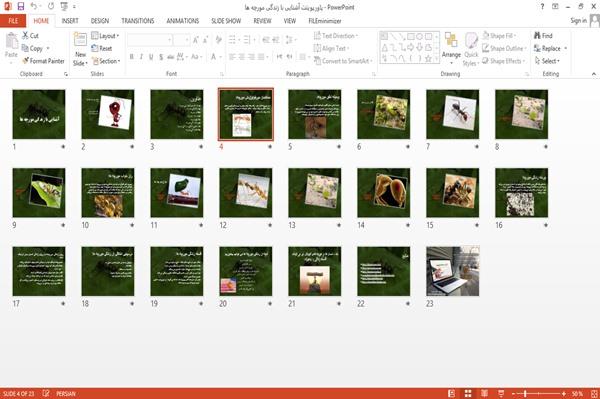Open the Layout dropdown
Image resolution: width=600 pixels, height=399 pixels.
click(105, 36)
